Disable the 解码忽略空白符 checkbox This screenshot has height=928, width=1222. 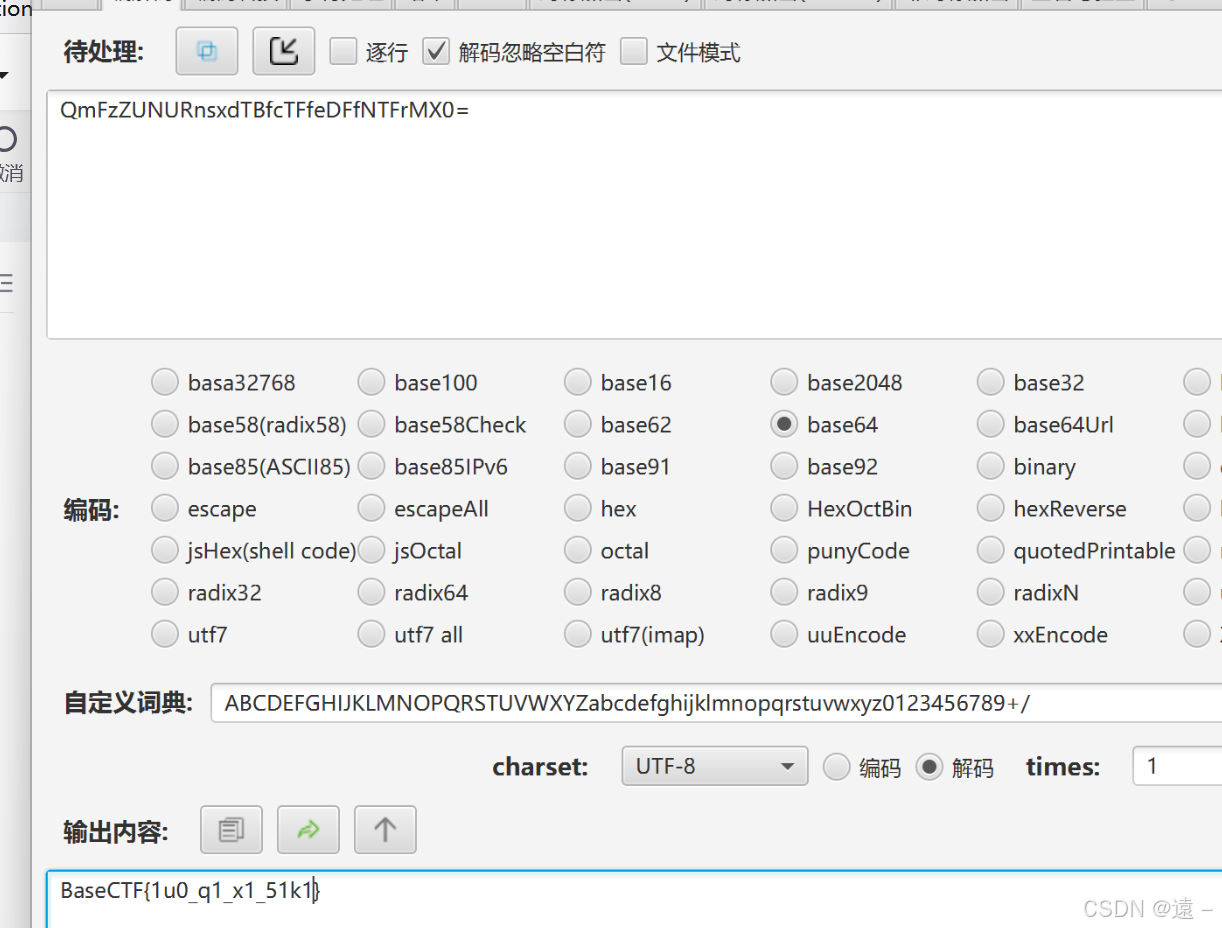(436, 51)
